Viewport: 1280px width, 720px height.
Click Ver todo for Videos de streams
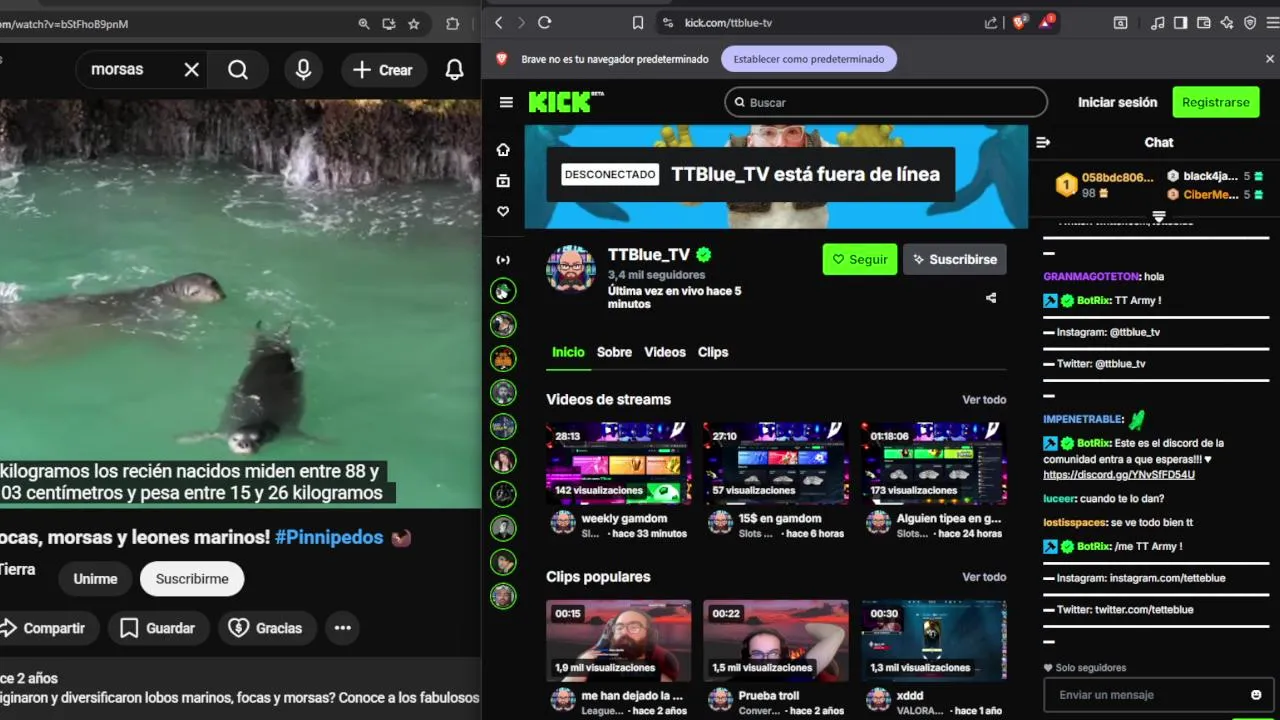pyautogui.click(x=984, y=400)
